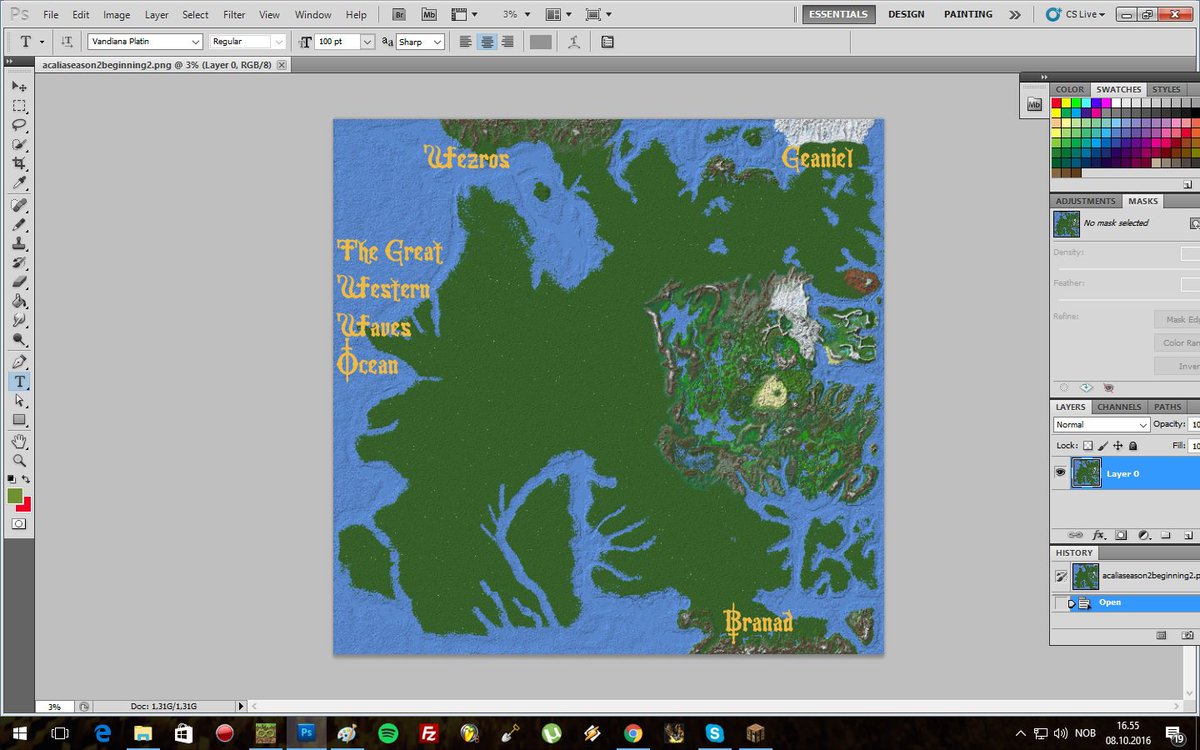Select the Horizontal Type tool

coord(19,381)
